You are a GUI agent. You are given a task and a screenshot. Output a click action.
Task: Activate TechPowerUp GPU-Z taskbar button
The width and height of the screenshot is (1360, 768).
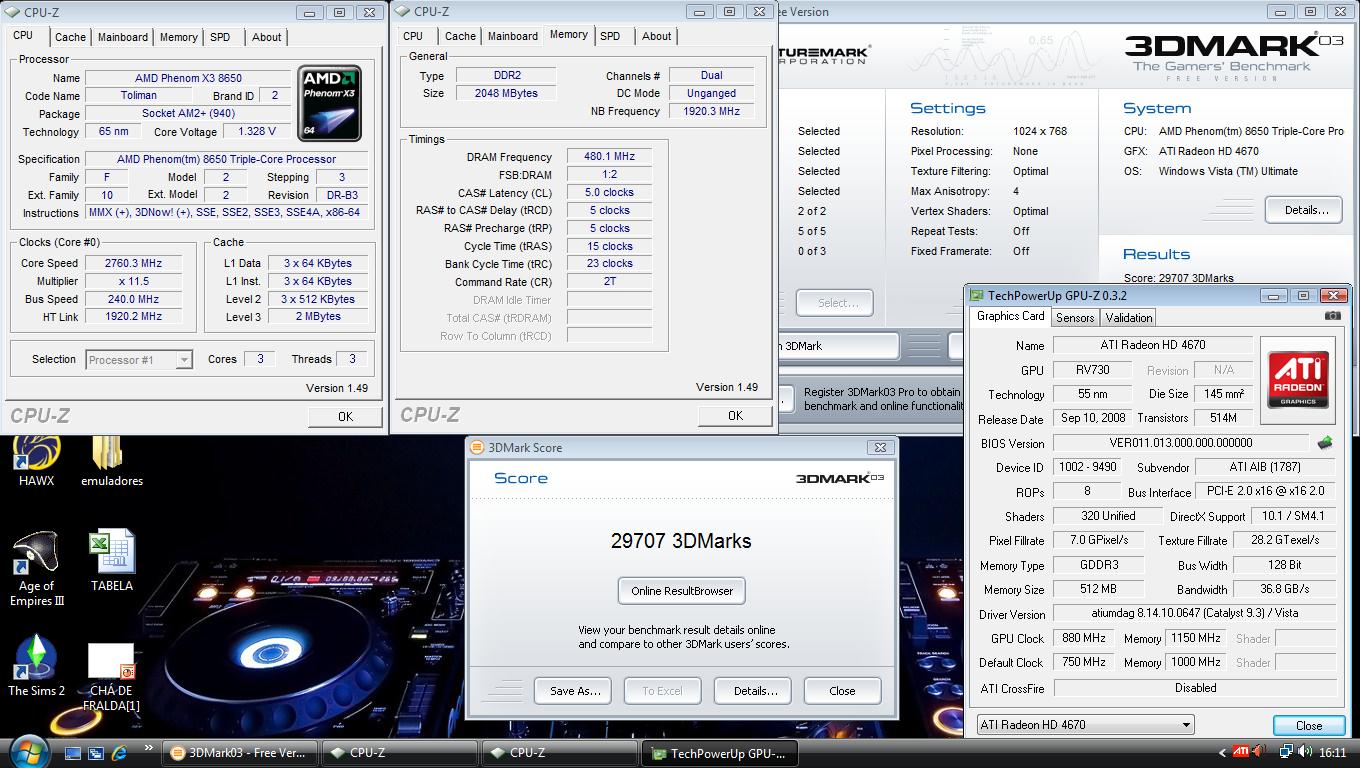tap(719, 753)
